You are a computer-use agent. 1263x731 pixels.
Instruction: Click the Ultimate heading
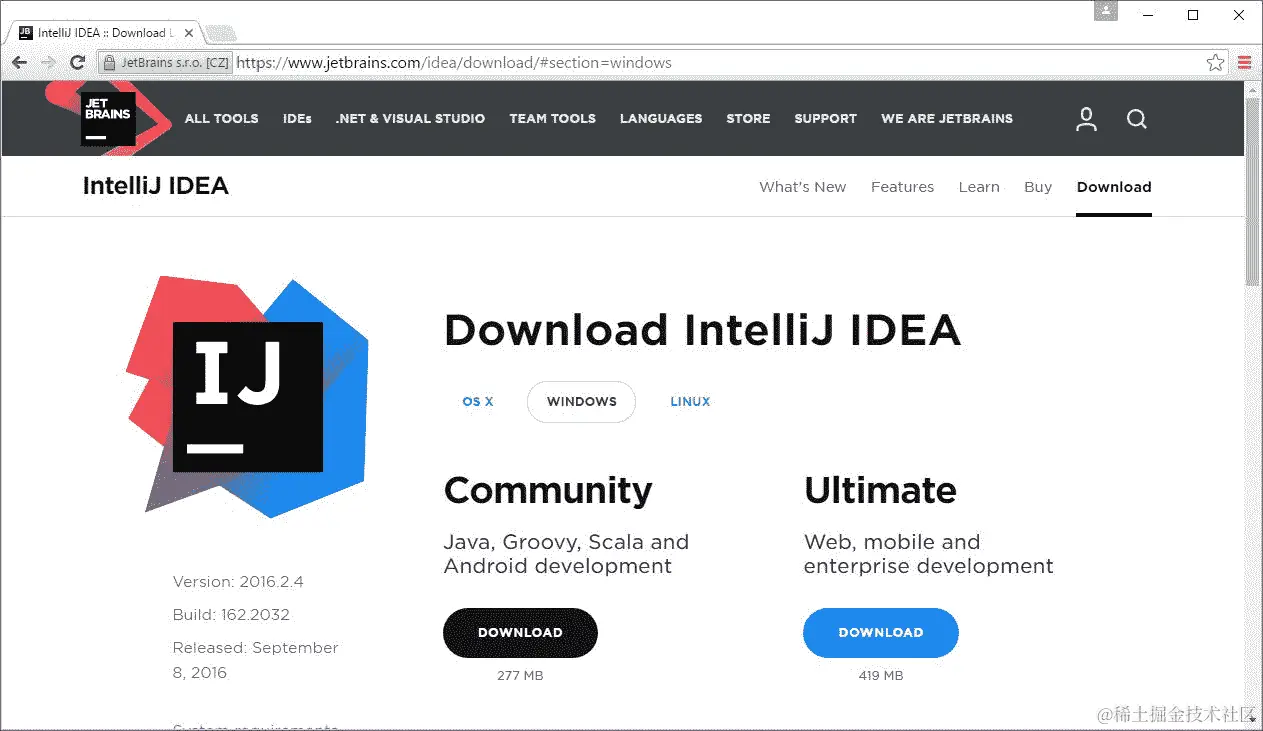point(880,490)
